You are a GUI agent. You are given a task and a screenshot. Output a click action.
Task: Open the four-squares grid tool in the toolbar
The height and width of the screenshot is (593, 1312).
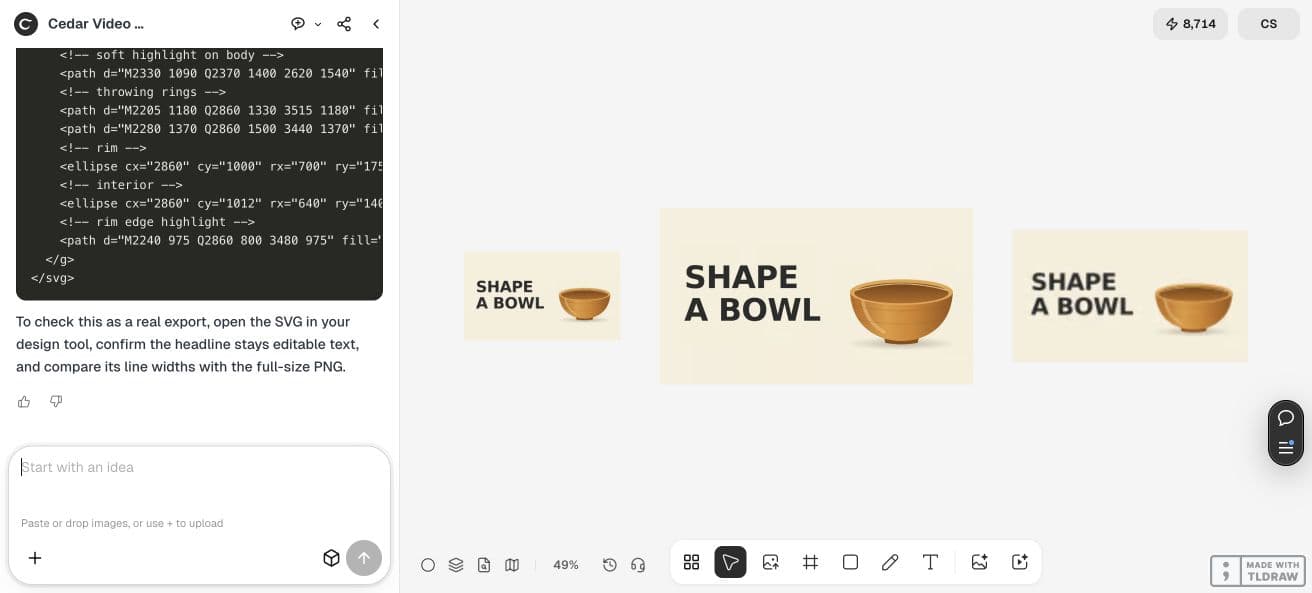point(691,562)
